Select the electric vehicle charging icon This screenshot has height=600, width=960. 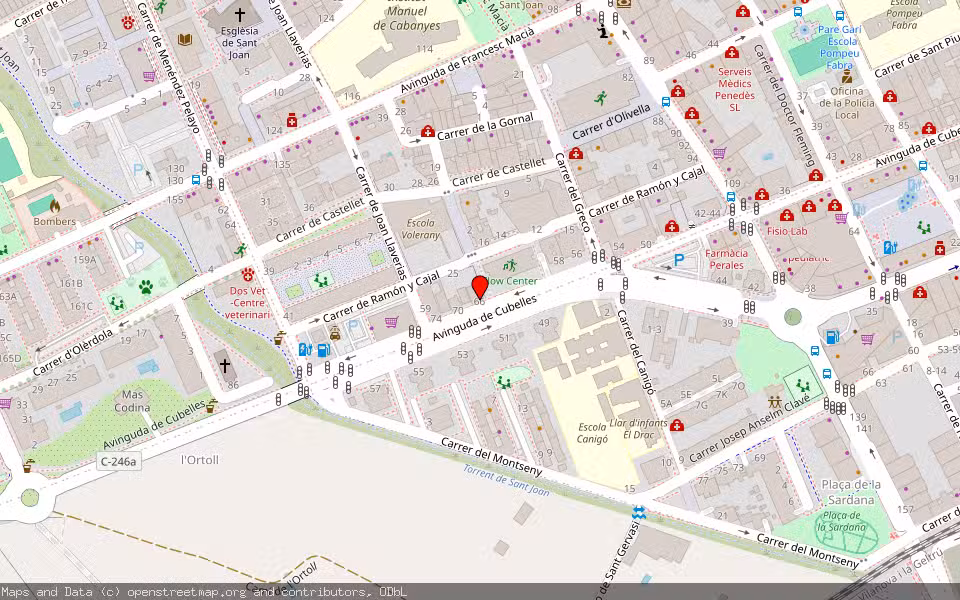click(x=304, y=349)
